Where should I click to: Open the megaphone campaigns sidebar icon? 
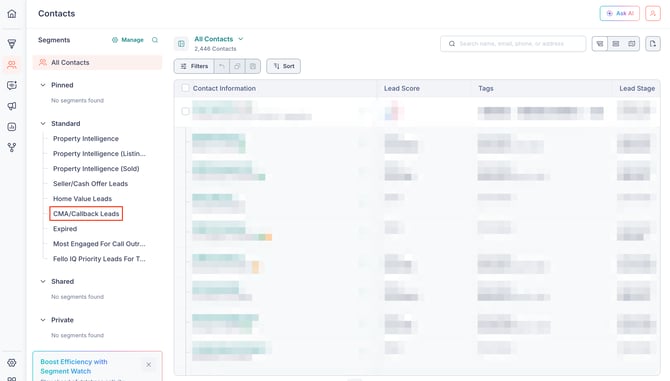click(x=12, y=106)
